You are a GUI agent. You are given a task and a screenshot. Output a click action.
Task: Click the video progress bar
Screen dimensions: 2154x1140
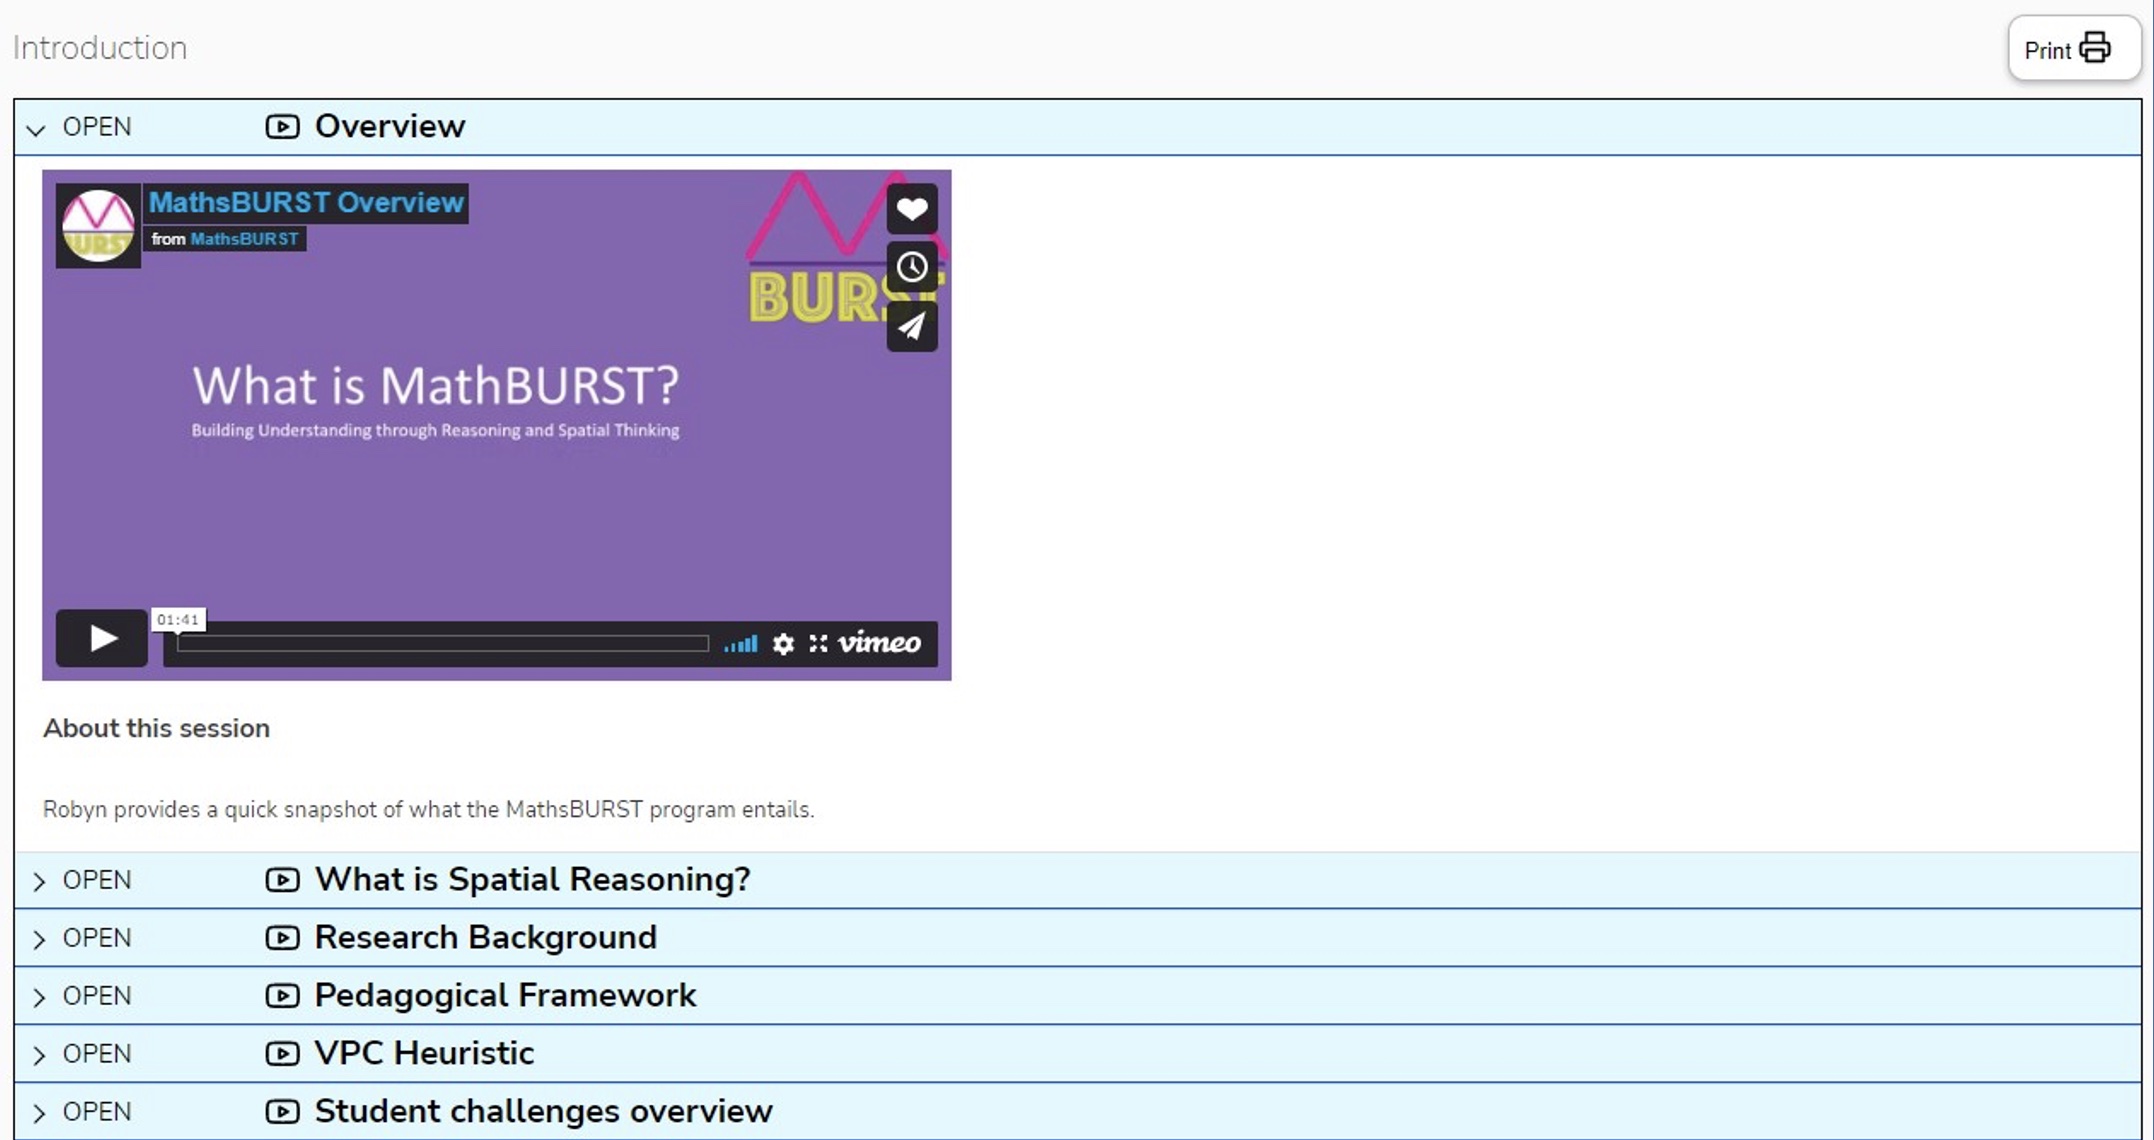[x=443, y=643]
